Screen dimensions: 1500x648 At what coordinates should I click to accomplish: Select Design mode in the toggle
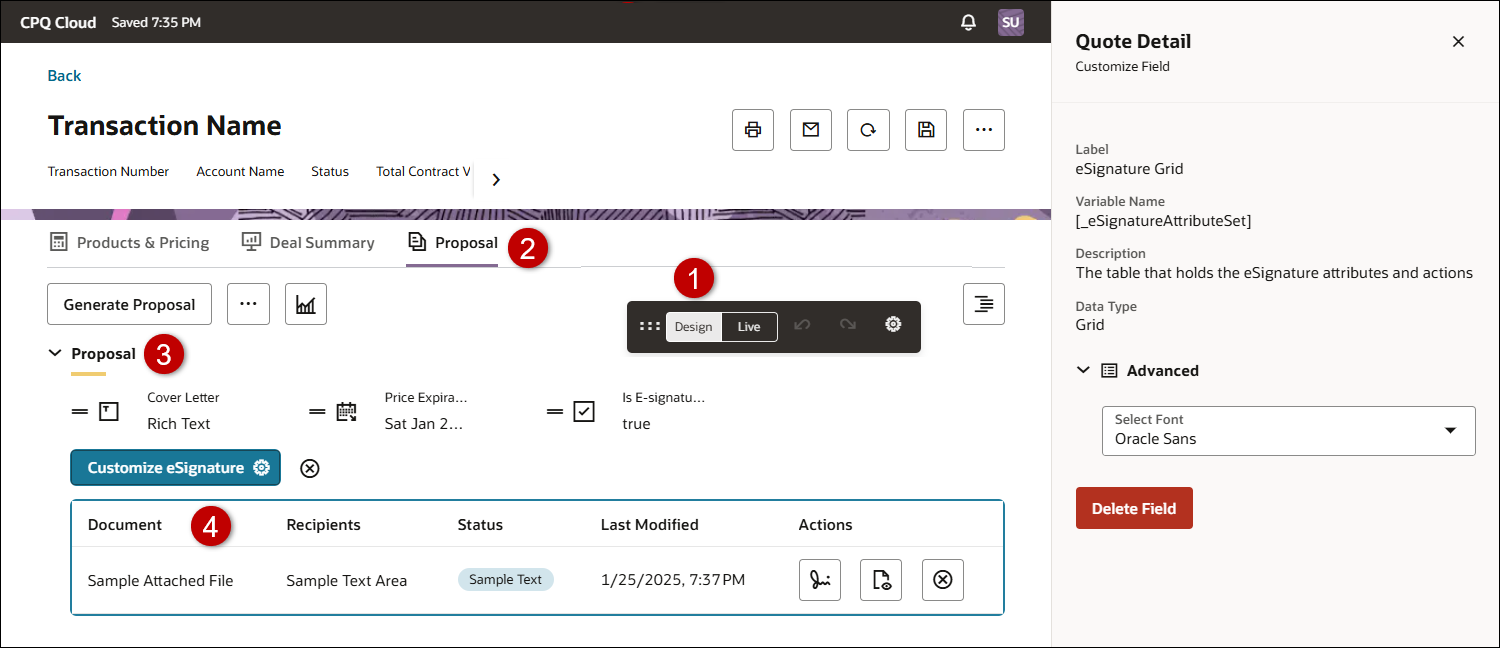tap(694, 326)
